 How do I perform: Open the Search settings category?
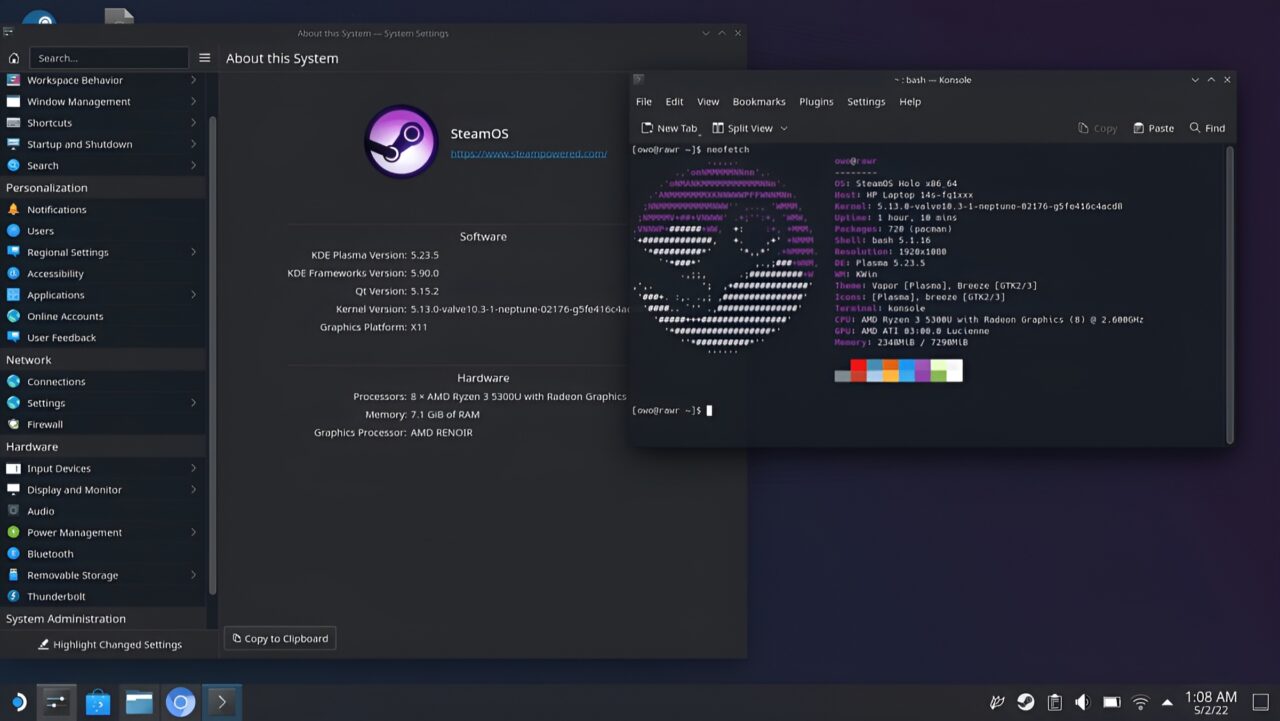pos(102,166)
